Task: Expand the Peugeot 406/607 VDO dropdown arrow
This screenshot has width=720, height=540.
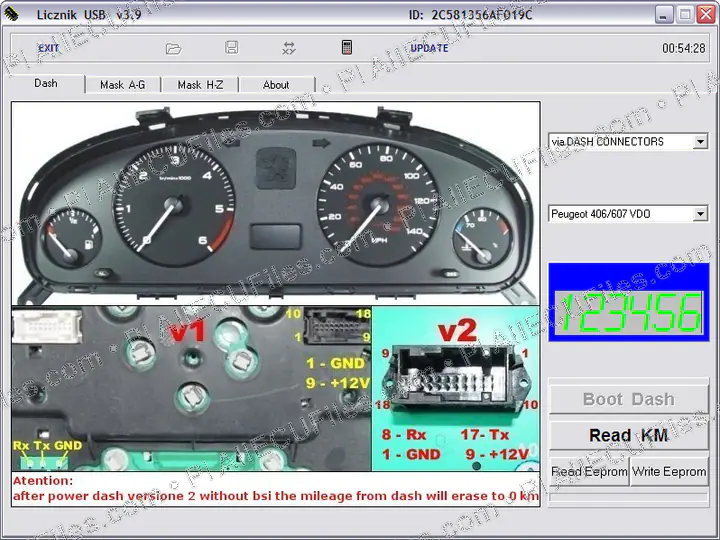Action: (700, 214)
